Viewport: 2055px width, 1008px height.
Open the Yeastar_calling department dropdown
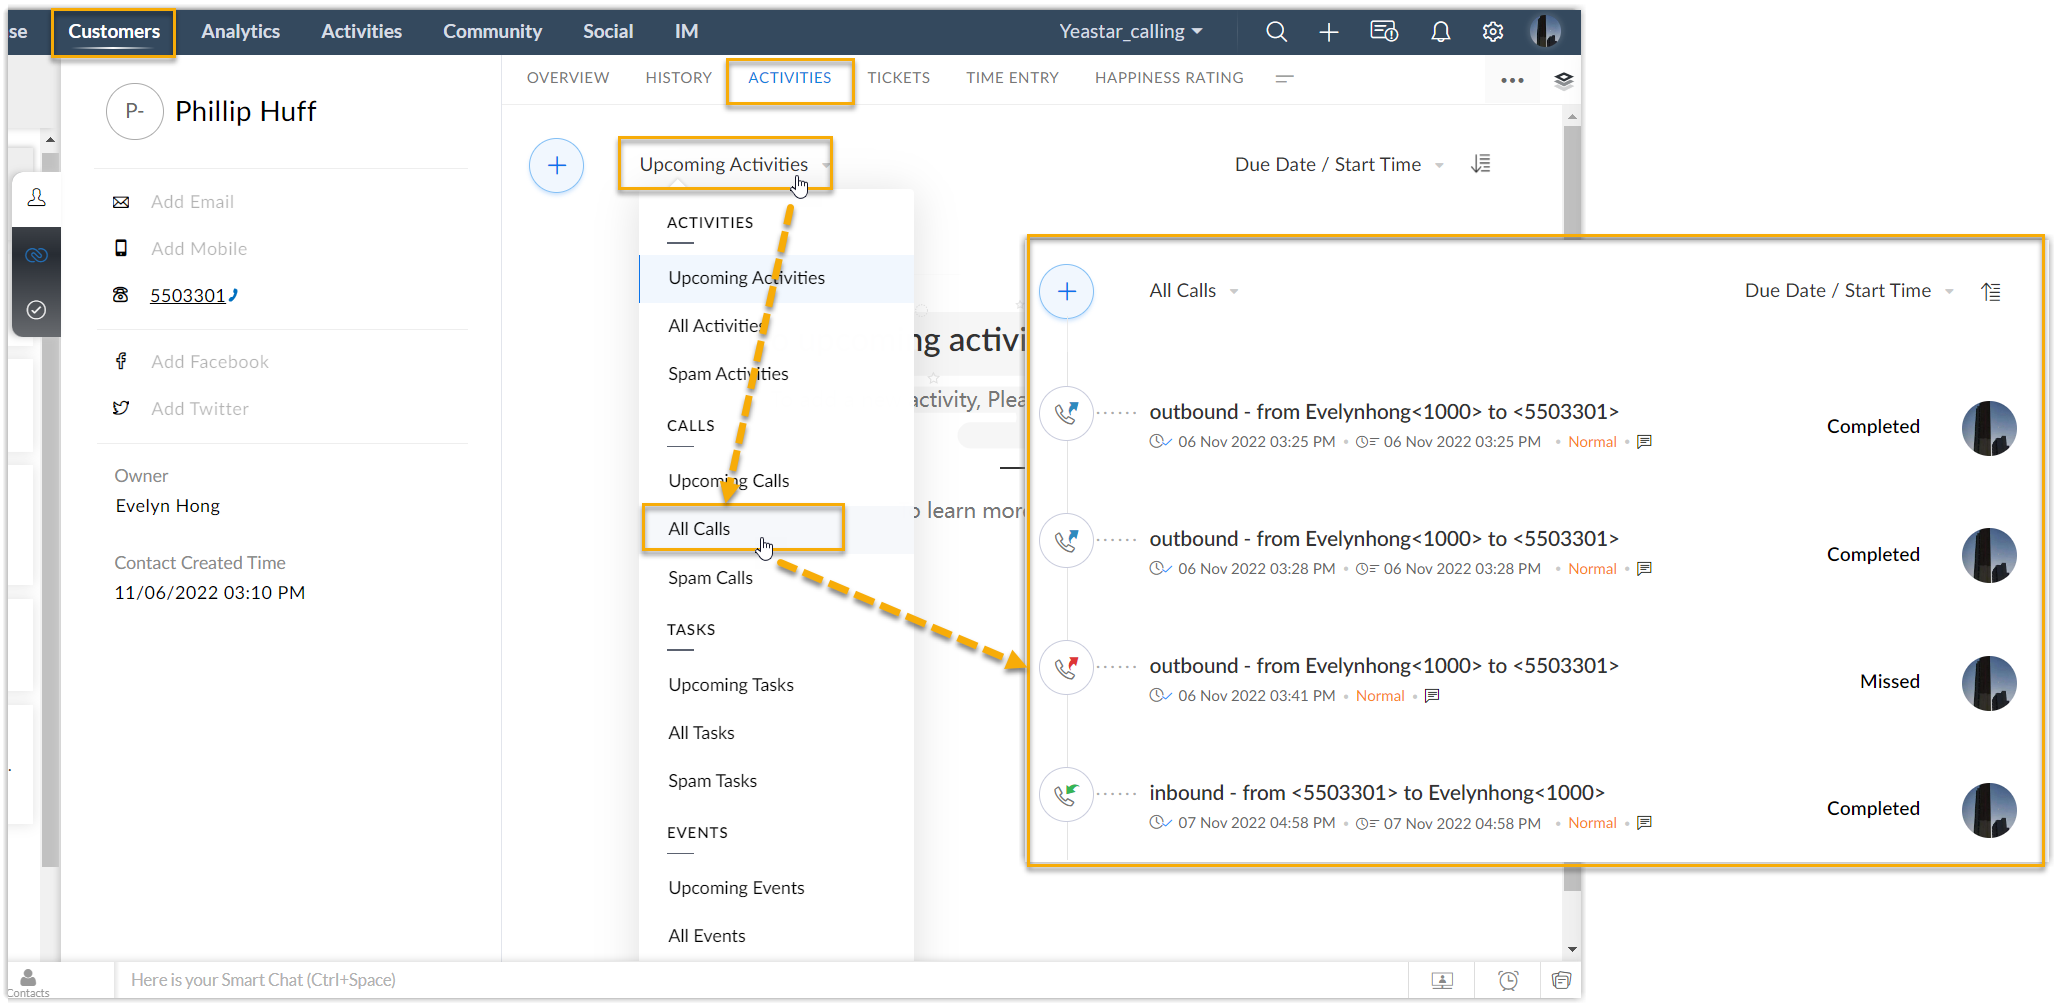pyautogui.click(x=1130, y=32)
